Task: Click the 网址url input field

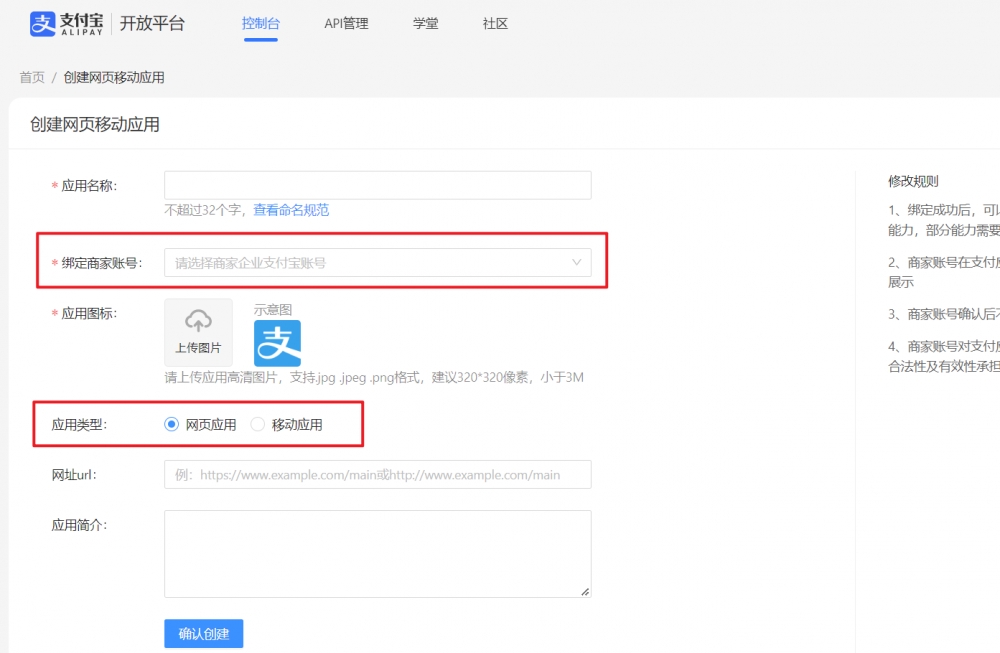Action: click(x=377, y=475)
